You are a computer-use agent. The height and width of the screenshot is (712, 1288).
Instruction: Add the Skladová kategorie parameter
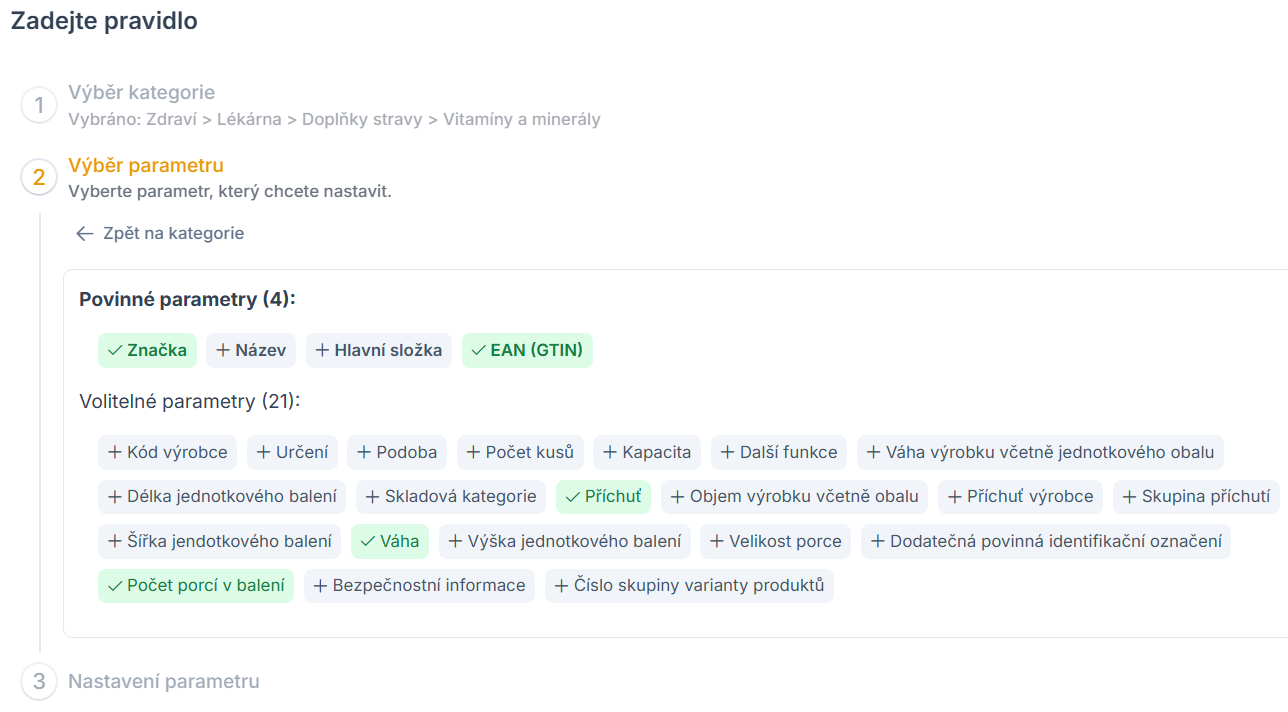pyautogui.click(x=451, y=496)
